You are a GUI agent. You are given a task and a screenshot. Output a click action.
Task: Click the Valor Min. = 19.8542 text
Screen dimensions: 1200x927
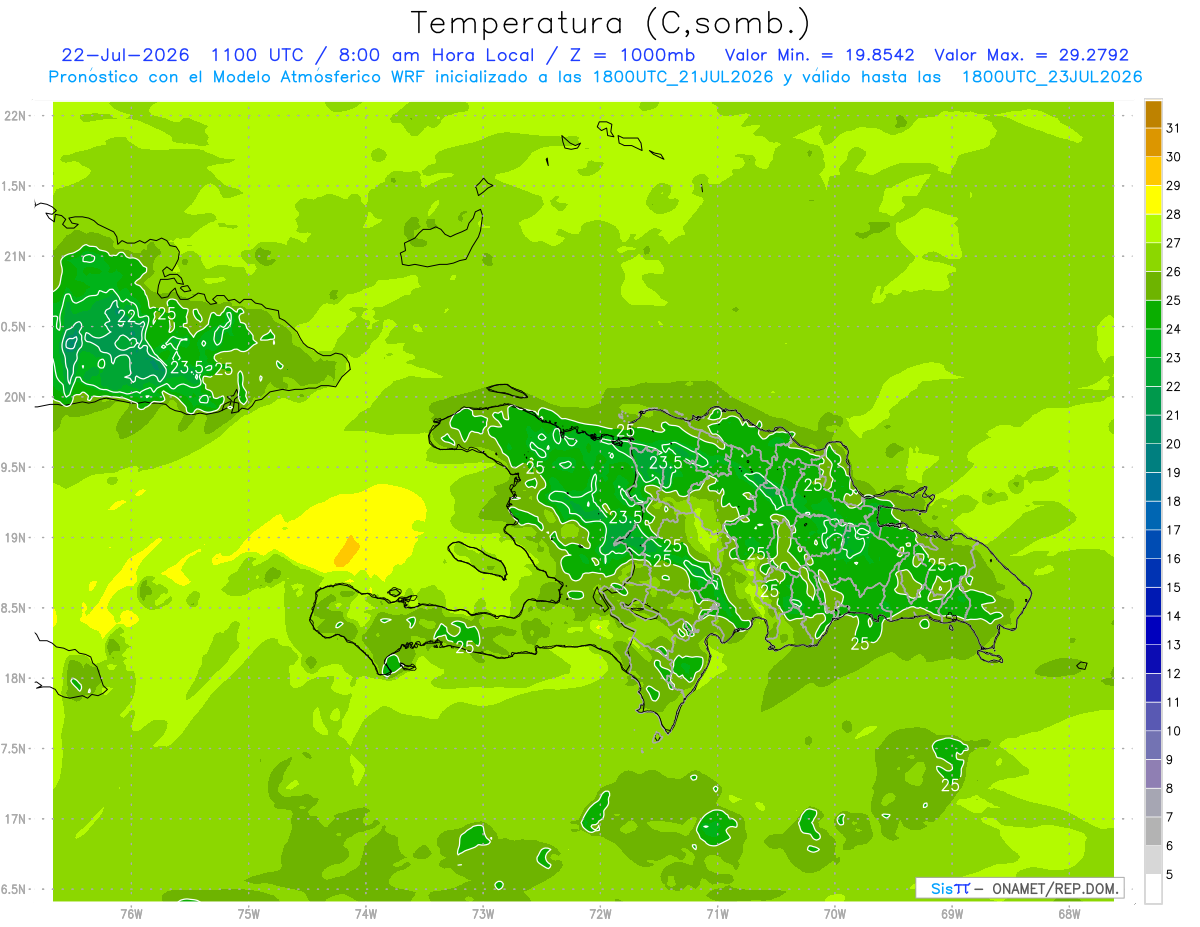pyautogui.click(x=820, y=55)
